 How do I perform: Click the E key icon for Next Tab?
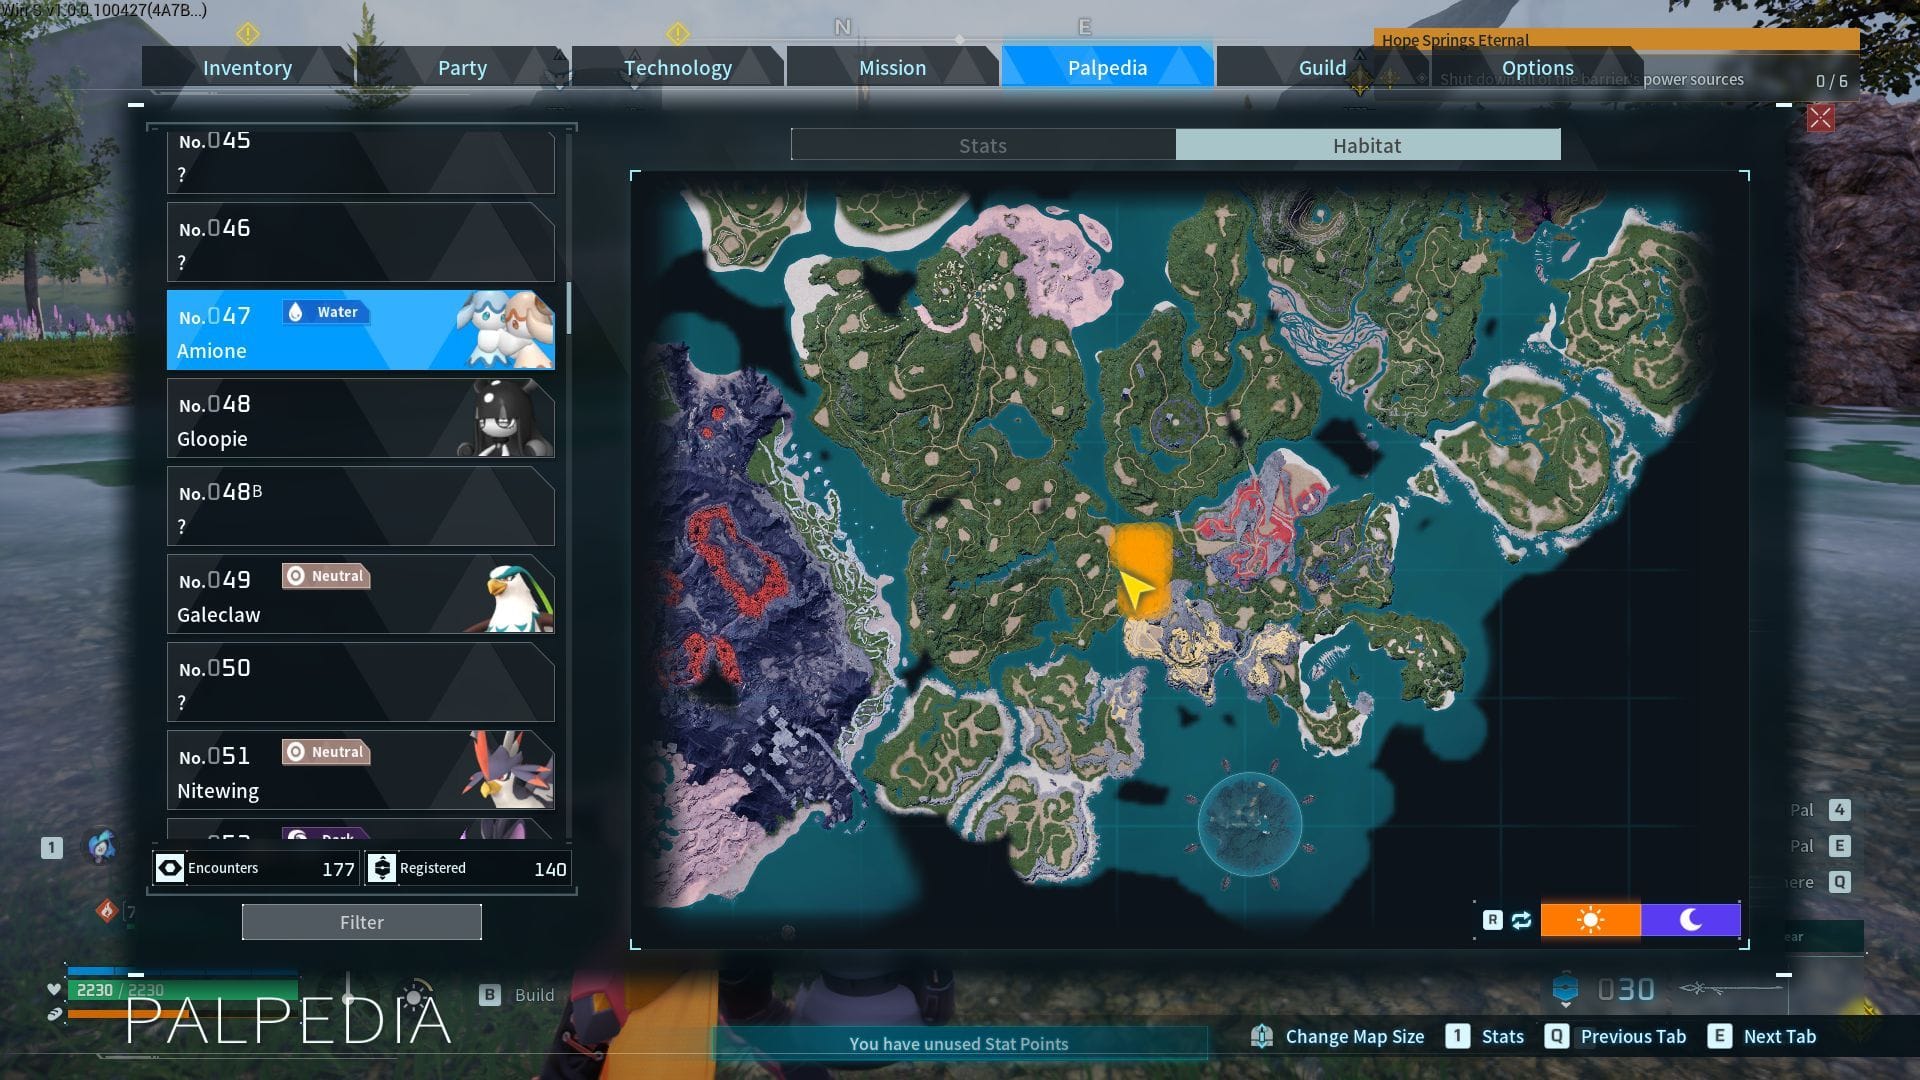pos(1719,1037)
